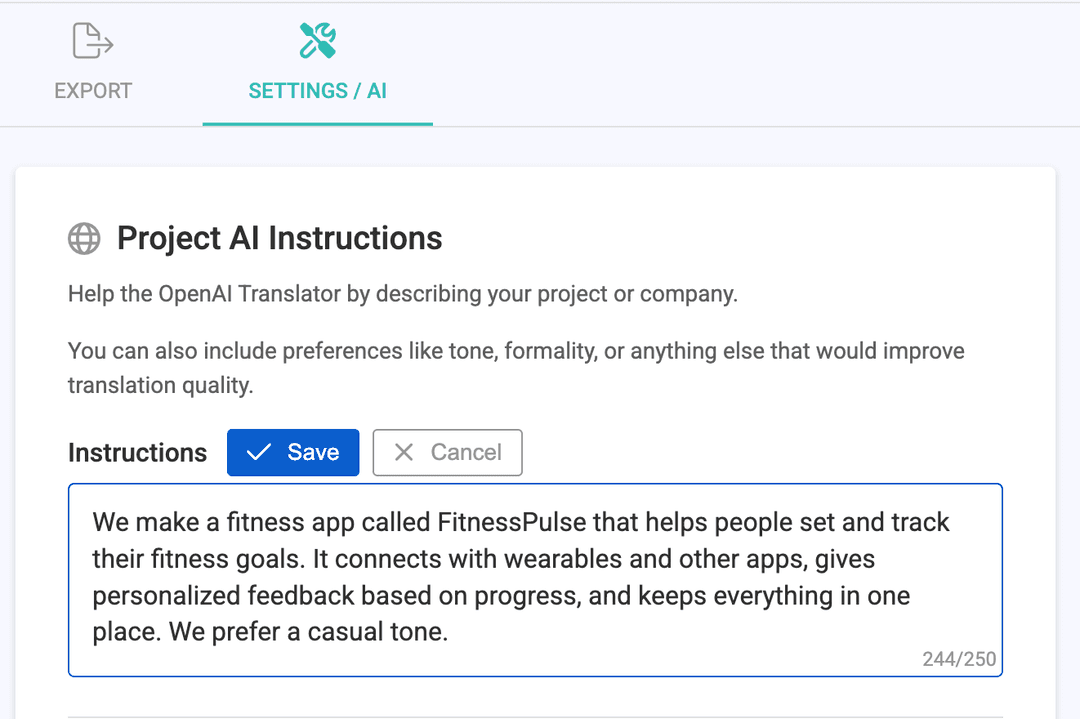Save the AI instructions

293,452
